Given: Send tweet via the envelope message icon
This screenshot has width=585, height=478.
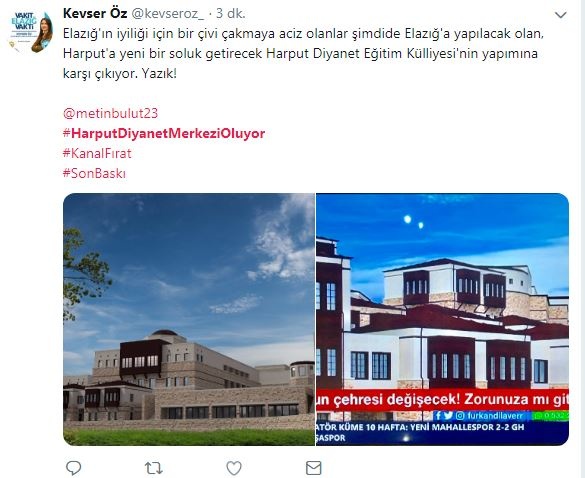Looking at the screenshot, I should click(x=314, y=468).
